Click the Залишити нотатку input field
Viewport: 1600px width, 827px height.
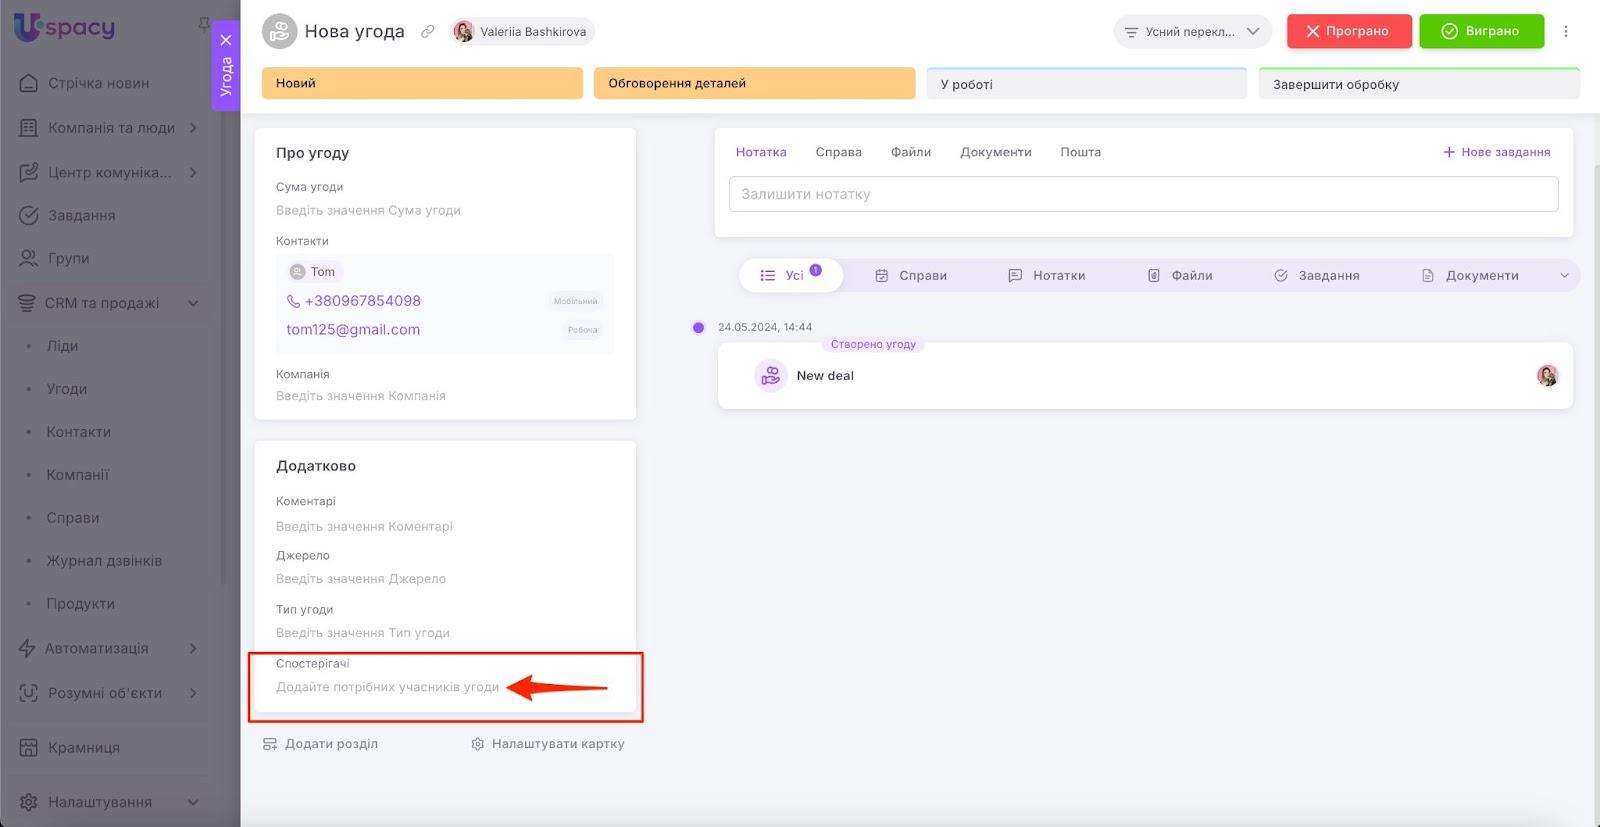(x=1142, y=194)
